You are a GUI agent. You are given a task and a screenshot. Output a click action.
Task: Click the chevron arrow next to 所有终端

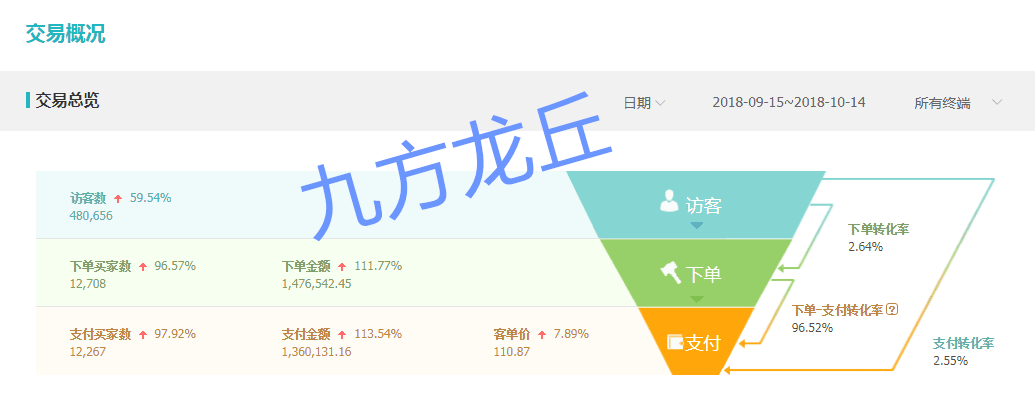(x=996, y=102)
